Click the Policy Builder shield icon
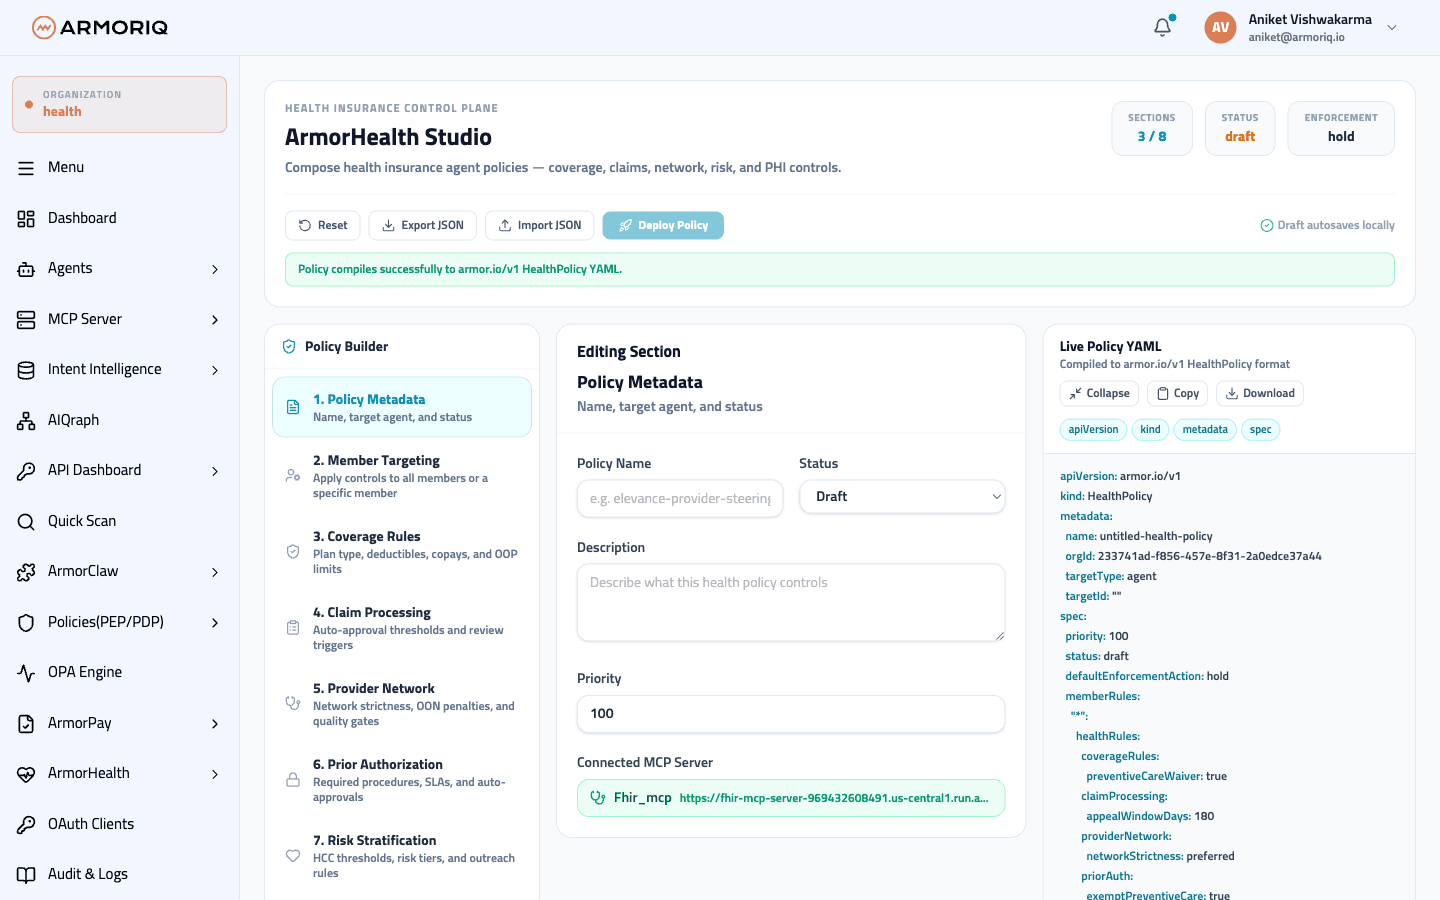This screenshot has width=1440, height=900. [x=289, y=347]
